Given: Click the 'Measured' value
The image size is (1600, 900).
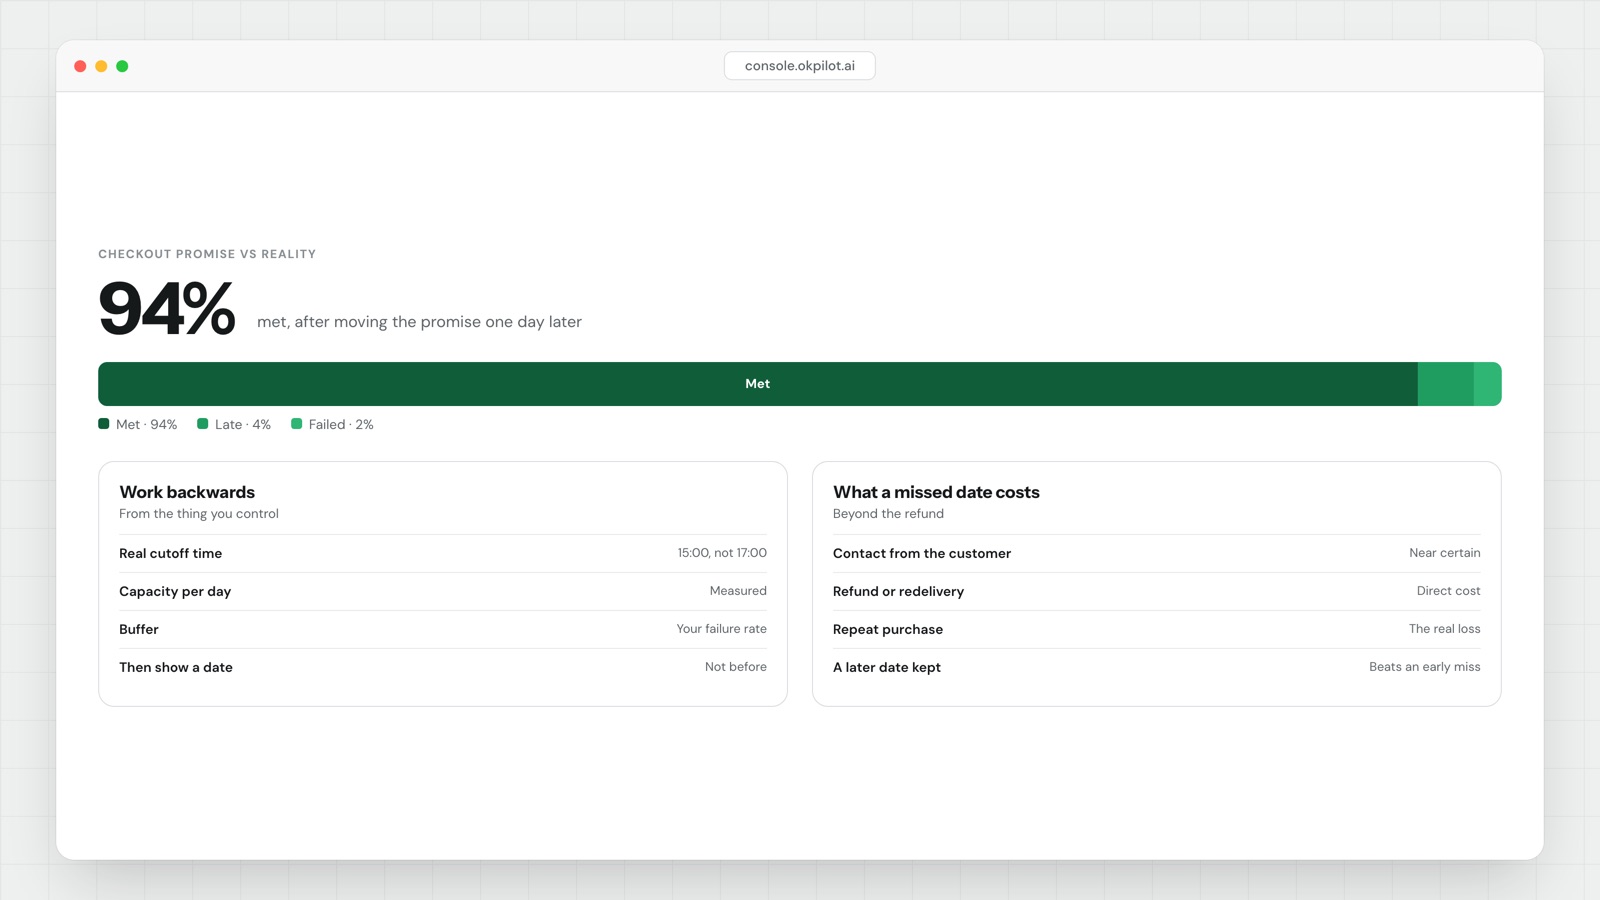Looking at the screenshot, I should pyautogui.click(x=738, y=591).
